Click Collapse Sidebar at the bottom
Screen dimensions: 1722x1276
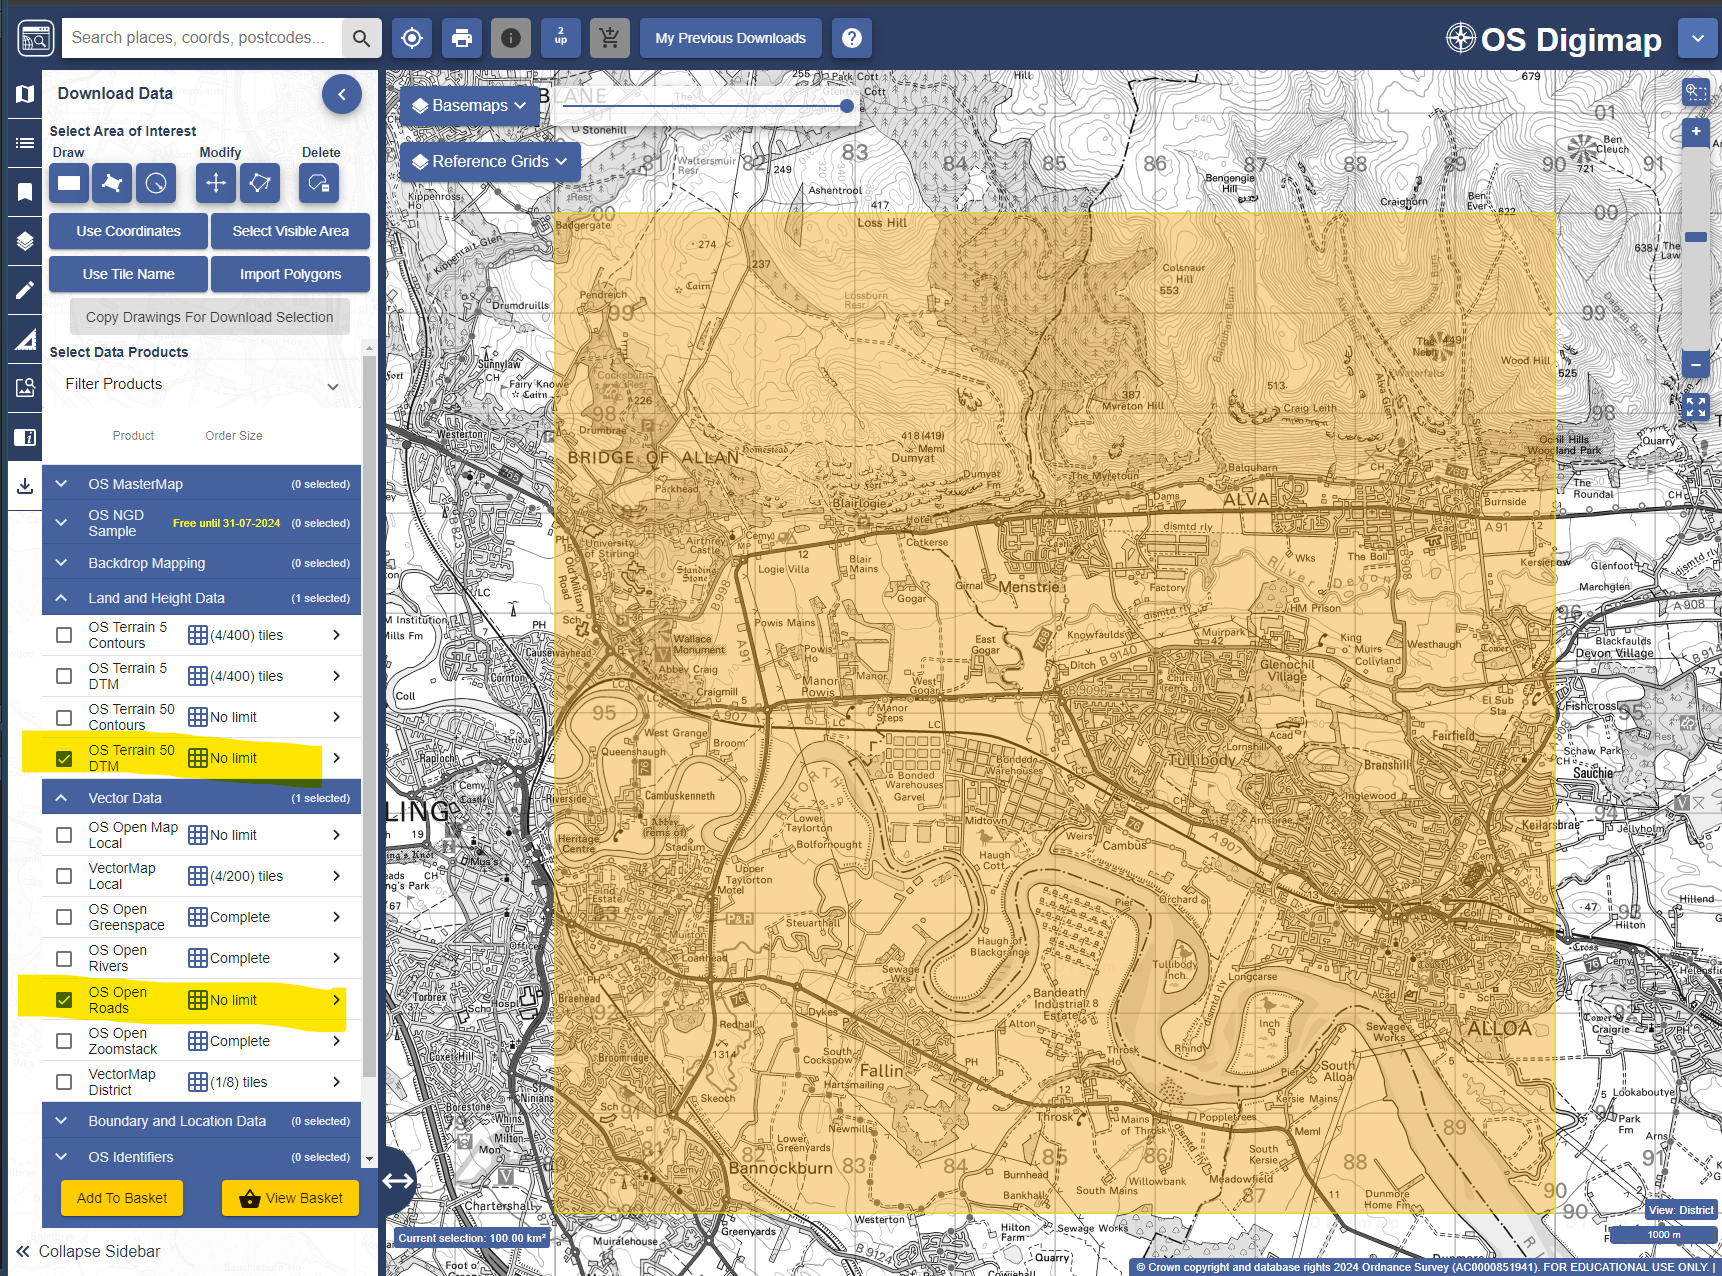pyautogui.click(x=88, y=1251)
